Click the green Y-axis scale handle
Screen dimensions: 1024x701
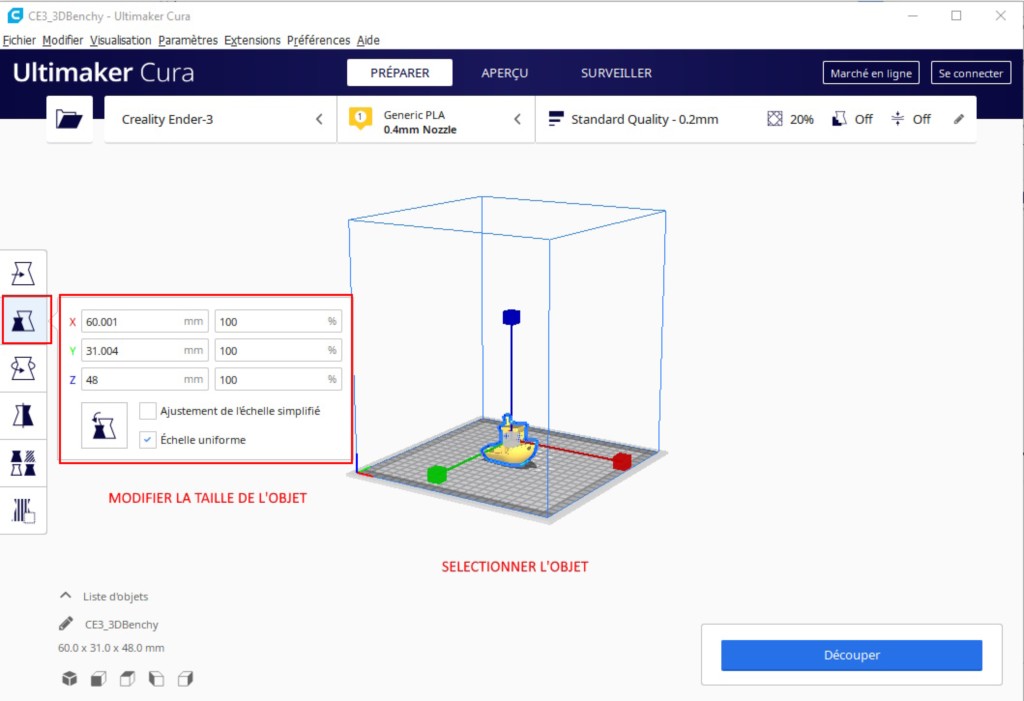click(436, 474)
